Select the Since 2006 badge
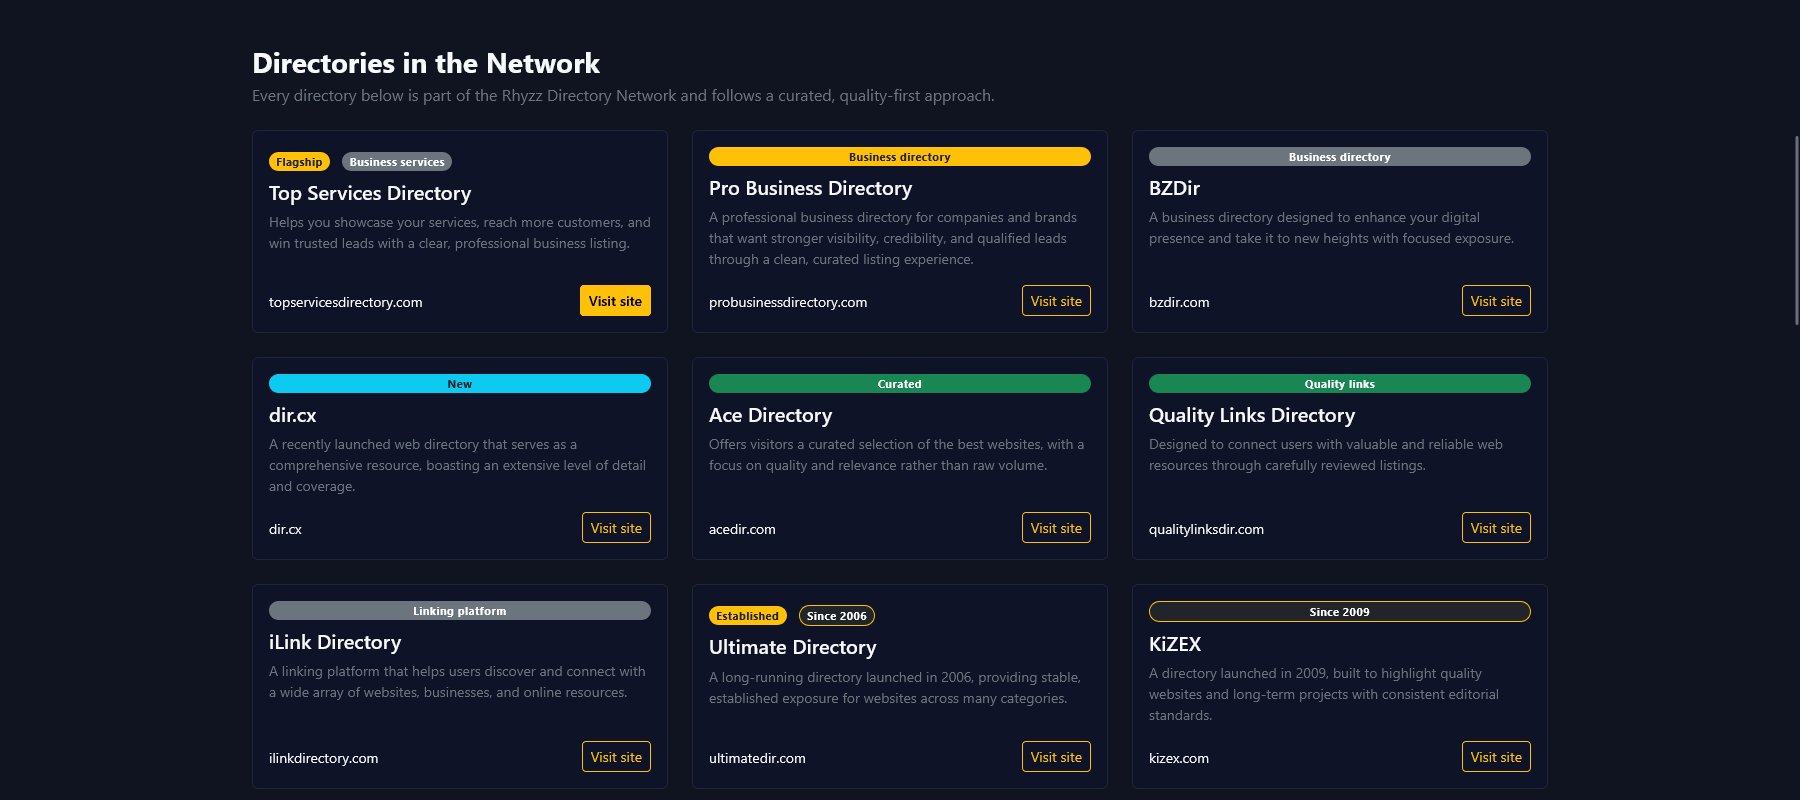The height and width of the screenshot is (800, 1800). pos(837,615)
